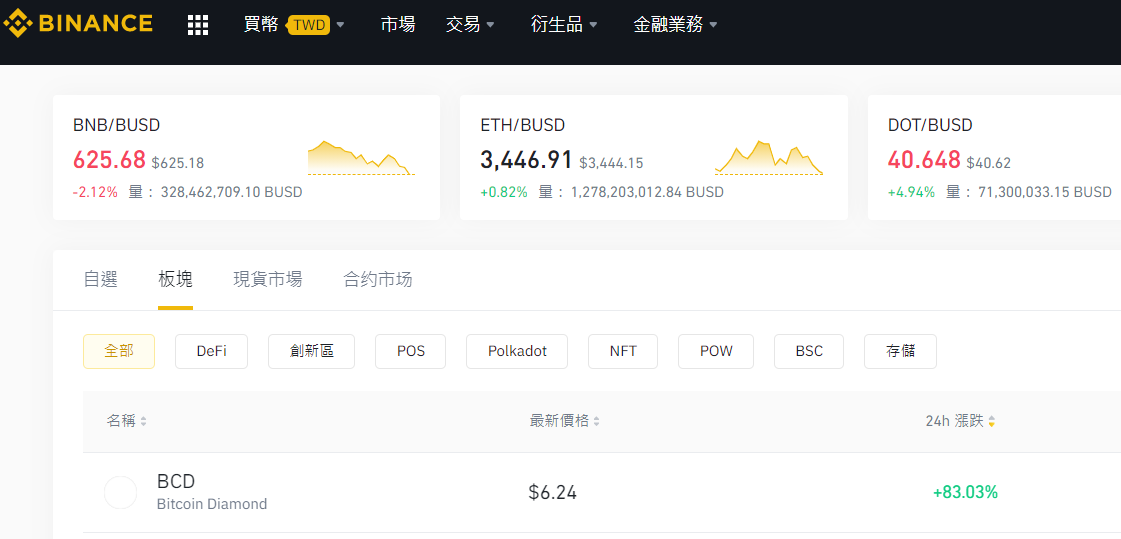Select the DeFi filter button
Image resolution: width=1121 pixels, height=539 pixels.
(212, 352)
